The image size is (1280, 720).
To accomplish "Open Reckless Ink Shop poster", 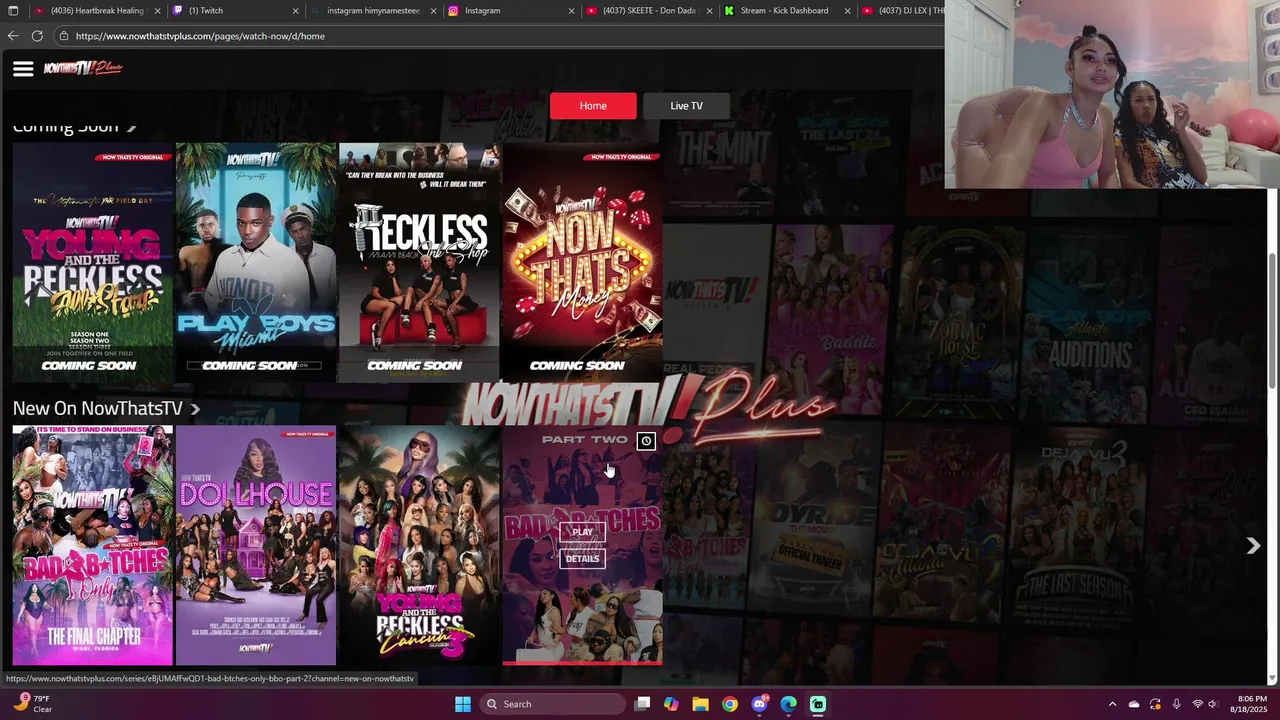I will [419, 262].
